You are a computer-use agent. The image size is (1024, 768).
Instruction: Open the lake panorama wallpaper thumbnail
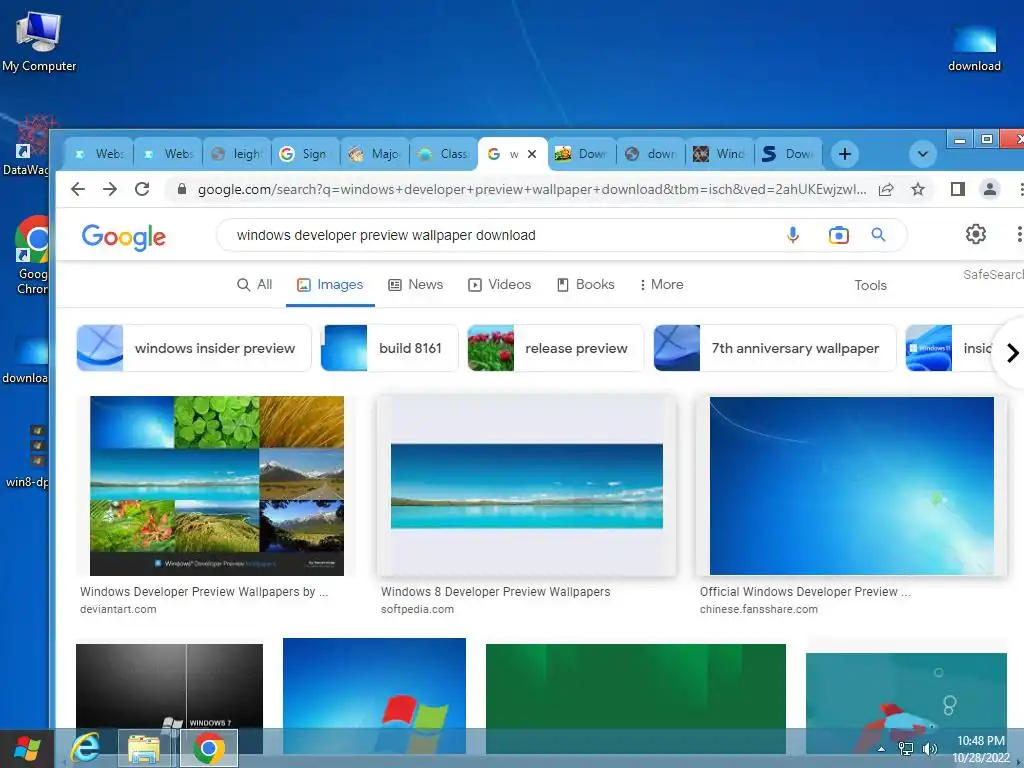click(526, 486)
